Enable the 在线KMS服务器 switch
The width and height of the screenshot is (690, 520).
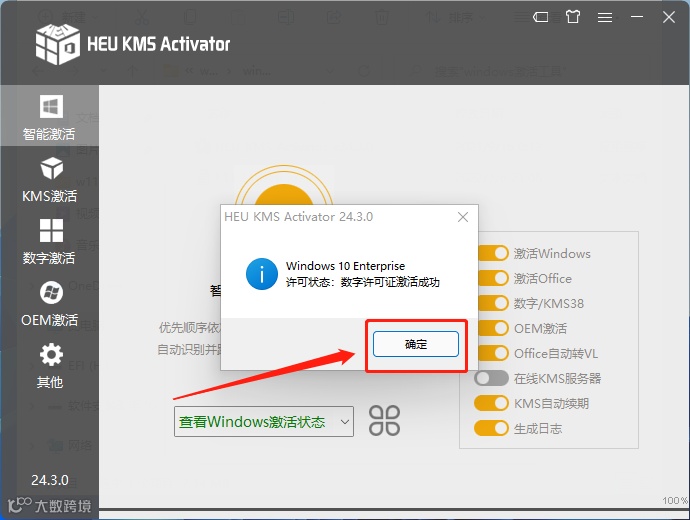click(491, 378)
